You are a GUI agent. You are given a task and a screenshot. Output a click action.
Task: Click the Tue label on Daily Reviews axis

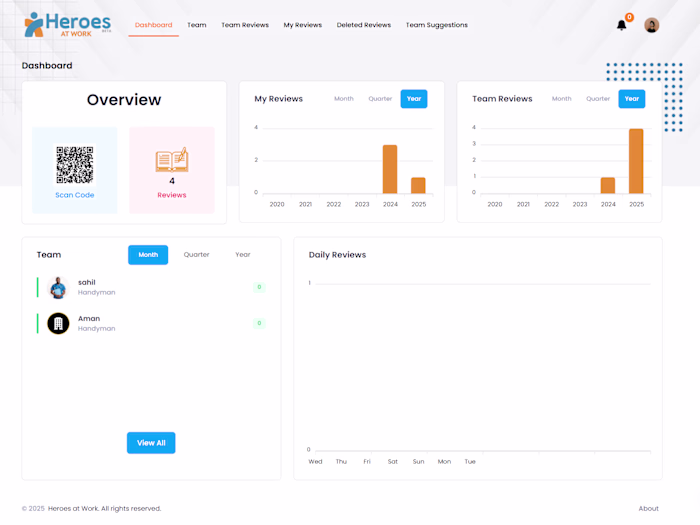[x=470, y=462]
